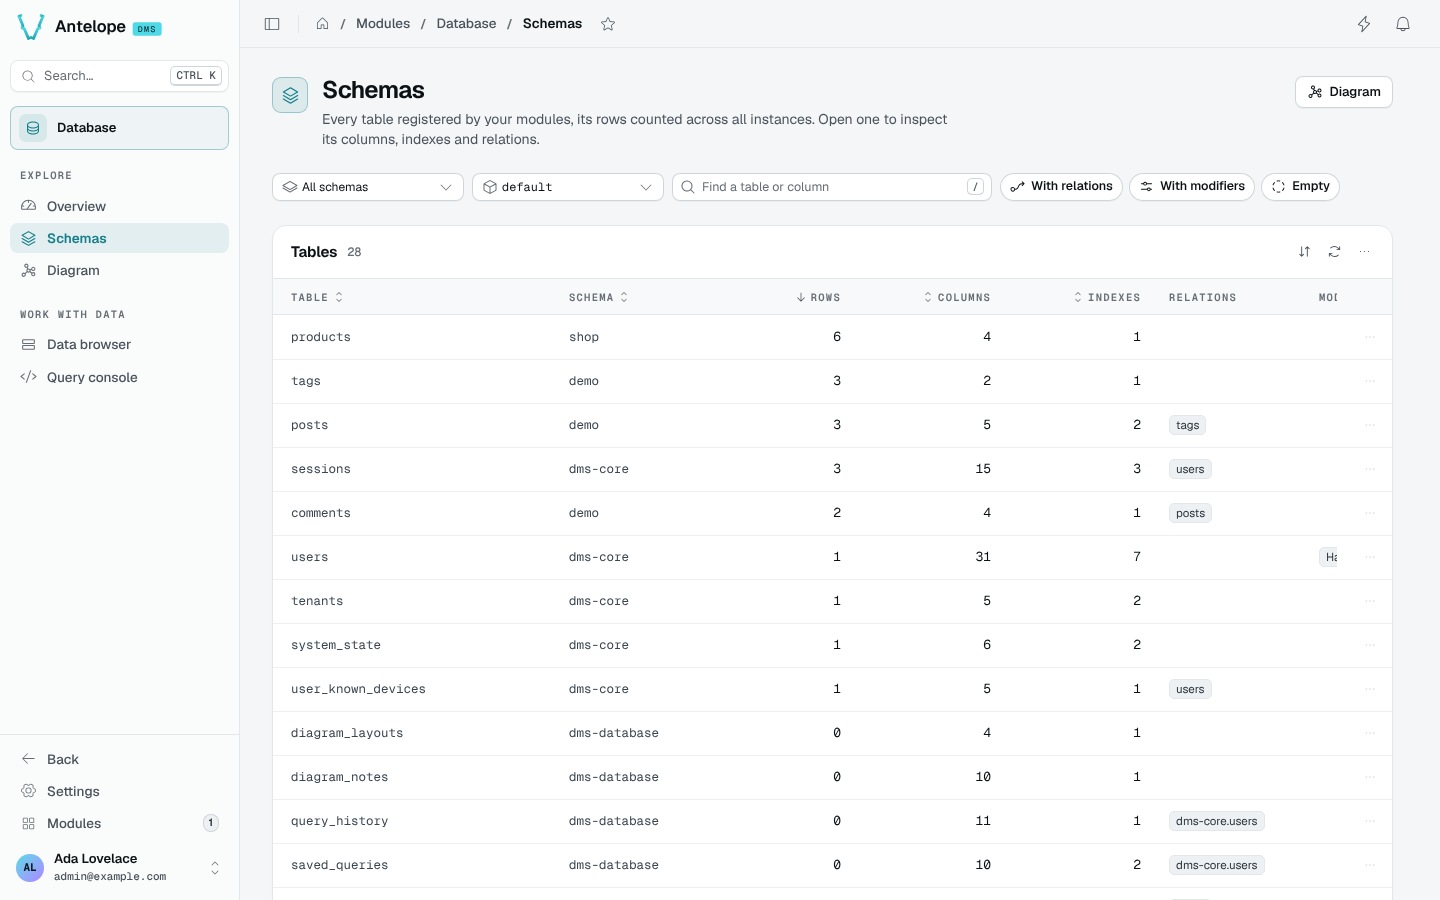Expand the All schemas dropdown
This screenshot has width=1440, height=900.
click(x=368, y=187)
